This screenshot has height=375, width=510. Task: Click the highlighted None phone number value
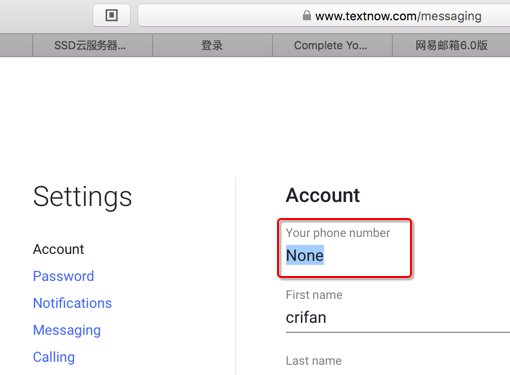coord(305,255)
